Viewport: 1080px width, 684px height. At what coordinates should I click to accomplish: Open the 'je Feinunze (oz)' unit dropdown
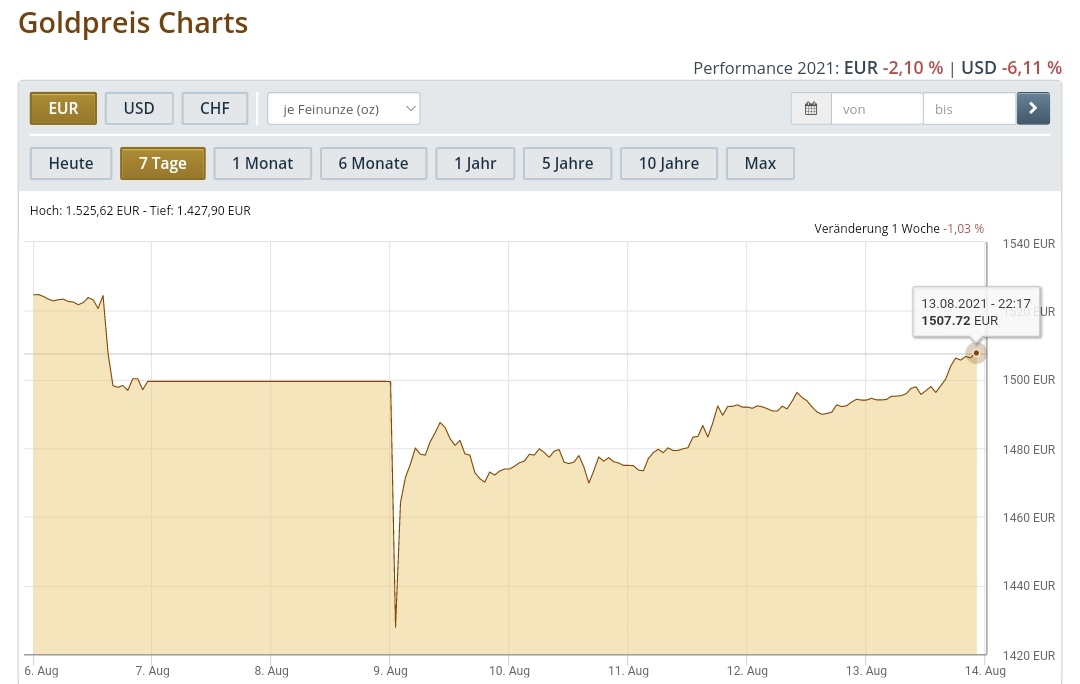pyautogui.click(x=344, y=109)
